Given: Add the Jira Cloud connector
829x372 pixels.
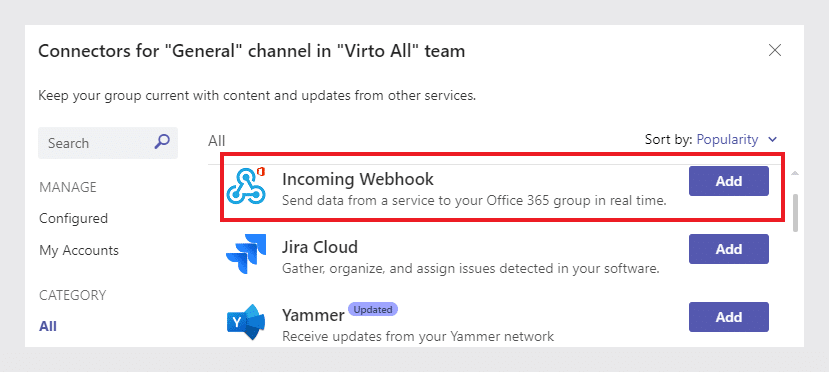Looking at the screenshot, I should (x=729, y=249).
